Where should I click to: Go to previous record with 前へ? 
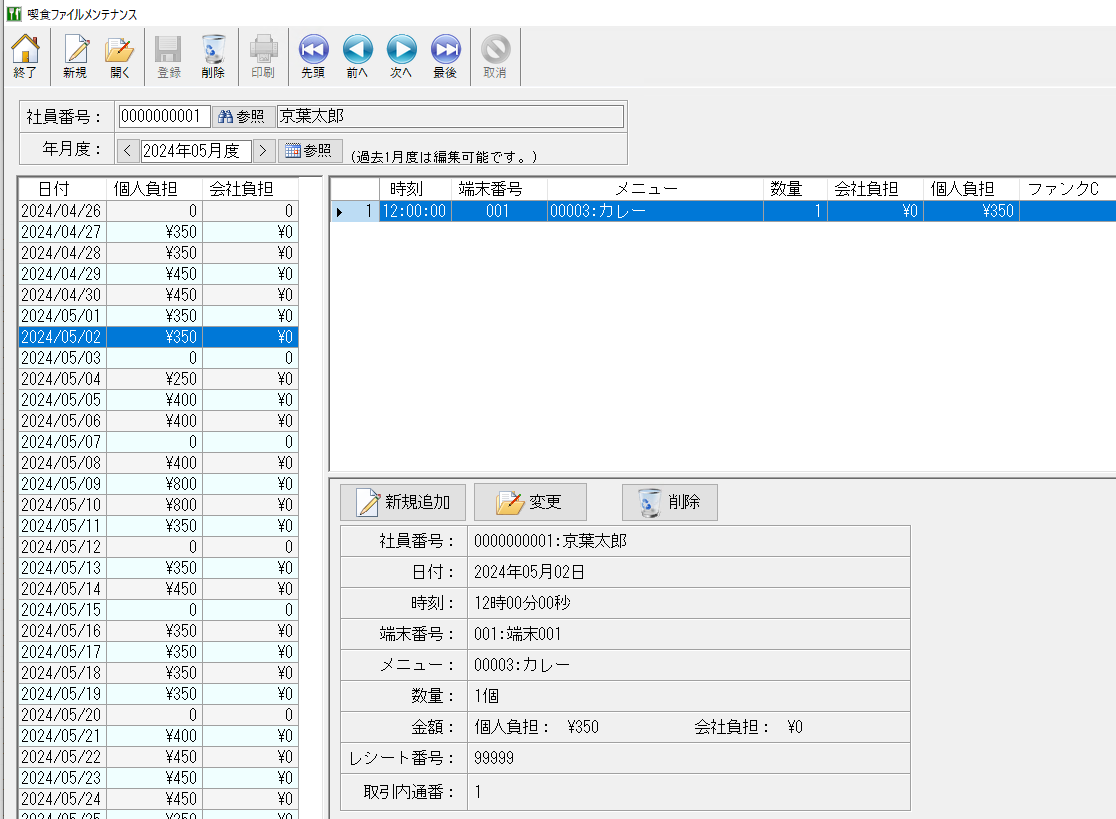click(x=357, y=55)
